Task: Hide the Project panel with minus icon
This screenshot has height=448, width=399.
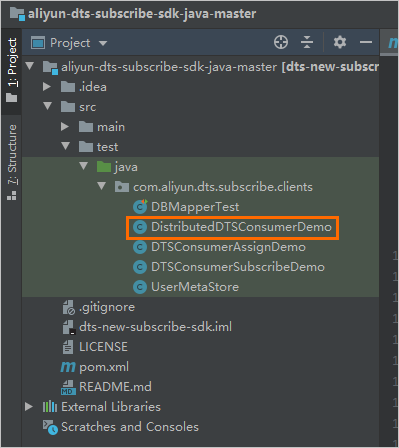Action: point(366,42)
